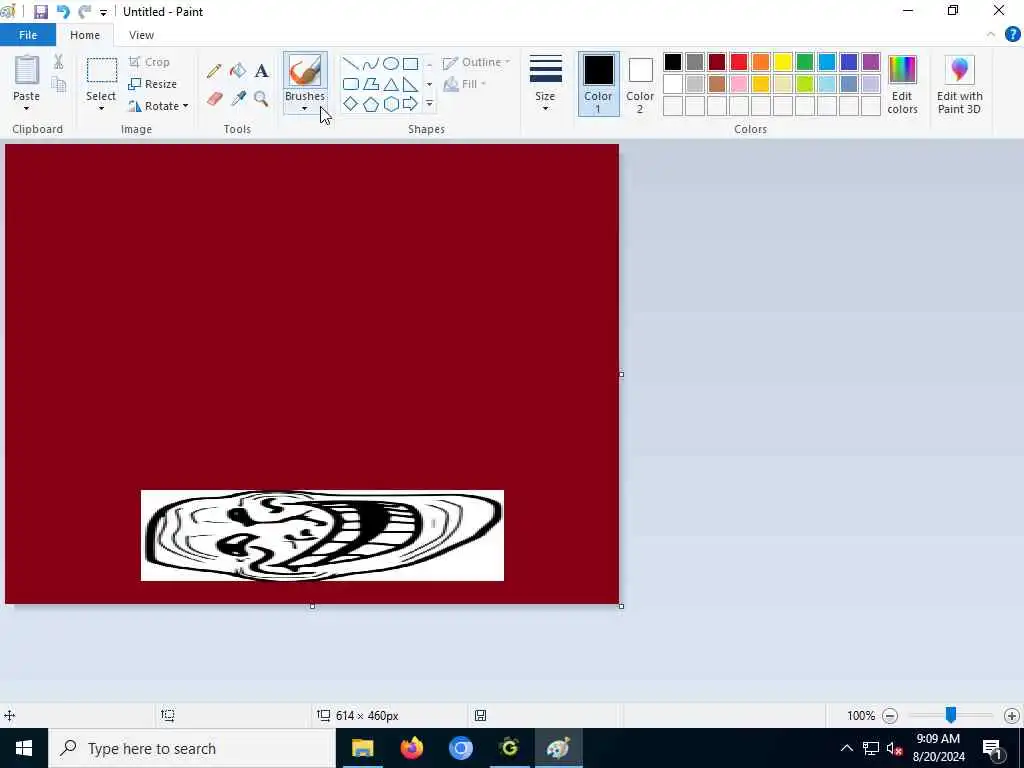Redo action in the quick access toolbar

coord(84,12)
